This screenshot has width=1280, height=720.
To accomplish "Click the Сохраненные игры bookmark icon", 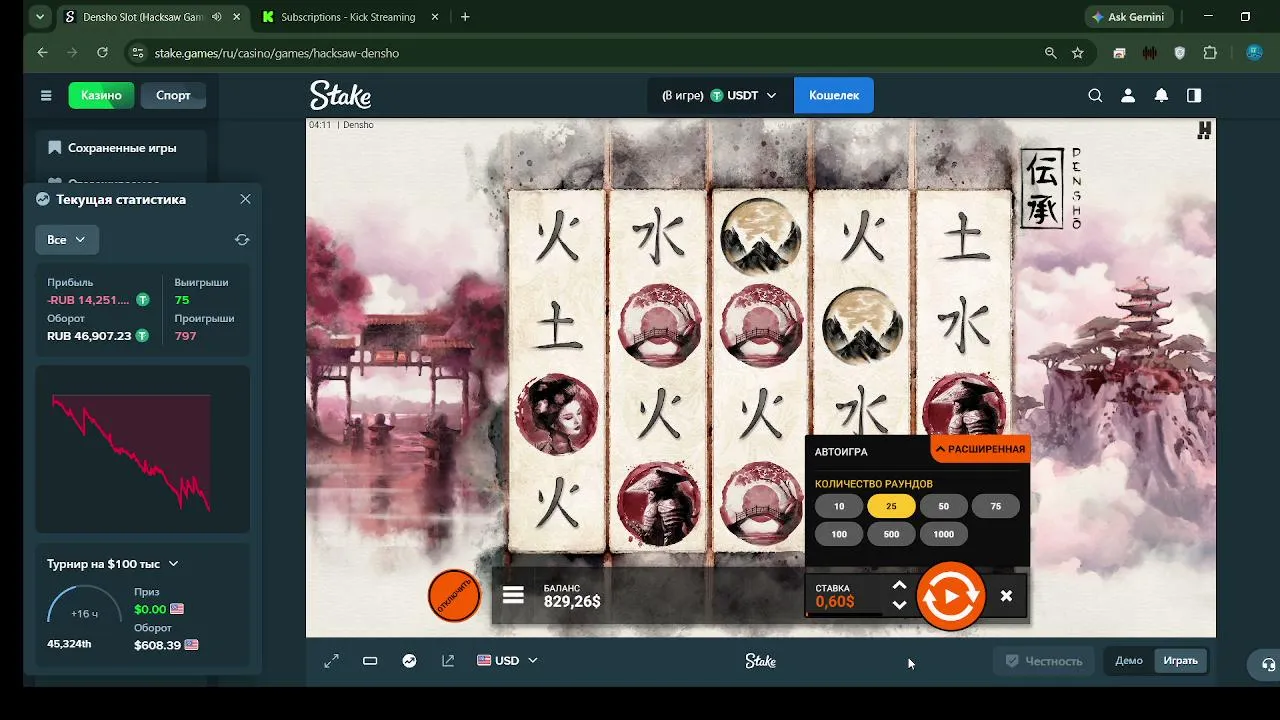I will point(55,147).
